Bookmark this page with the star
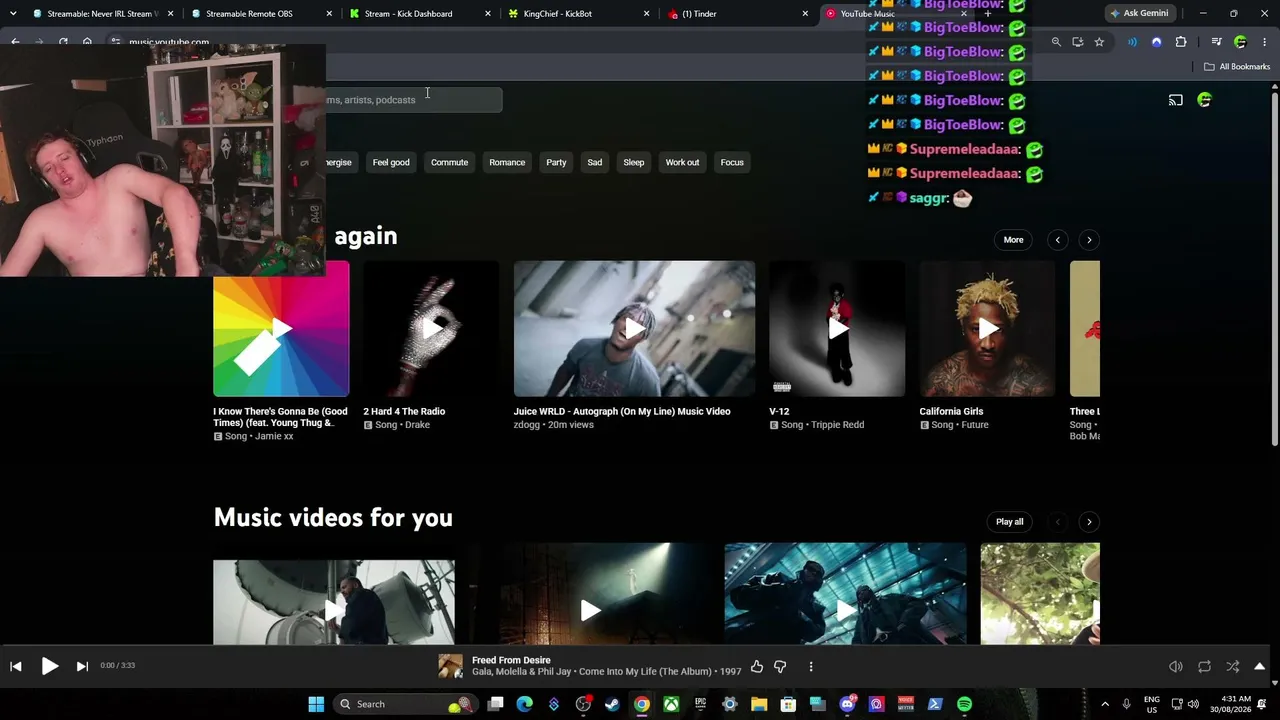Image resolution: width=1280 pixels, height=720 pixels. point(1099,42)
